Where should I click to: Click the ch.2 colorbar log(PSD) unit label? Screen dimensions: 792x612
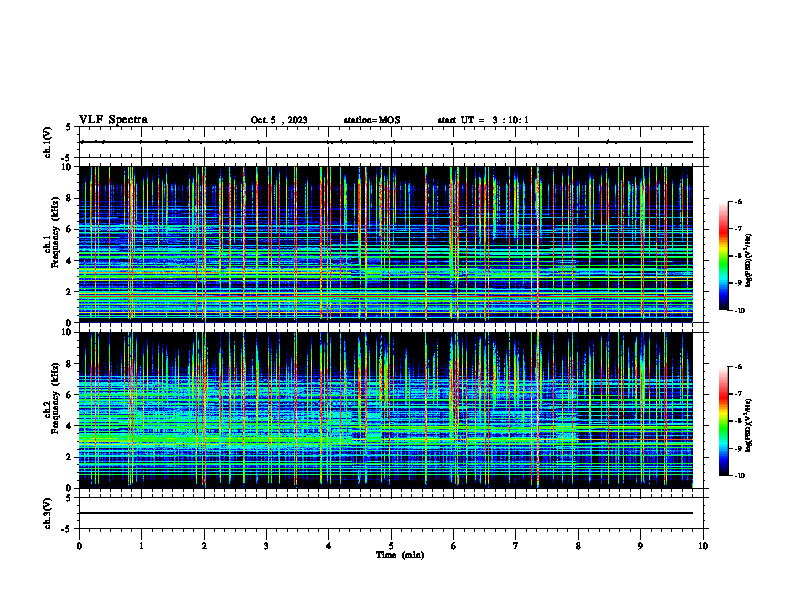748,425
